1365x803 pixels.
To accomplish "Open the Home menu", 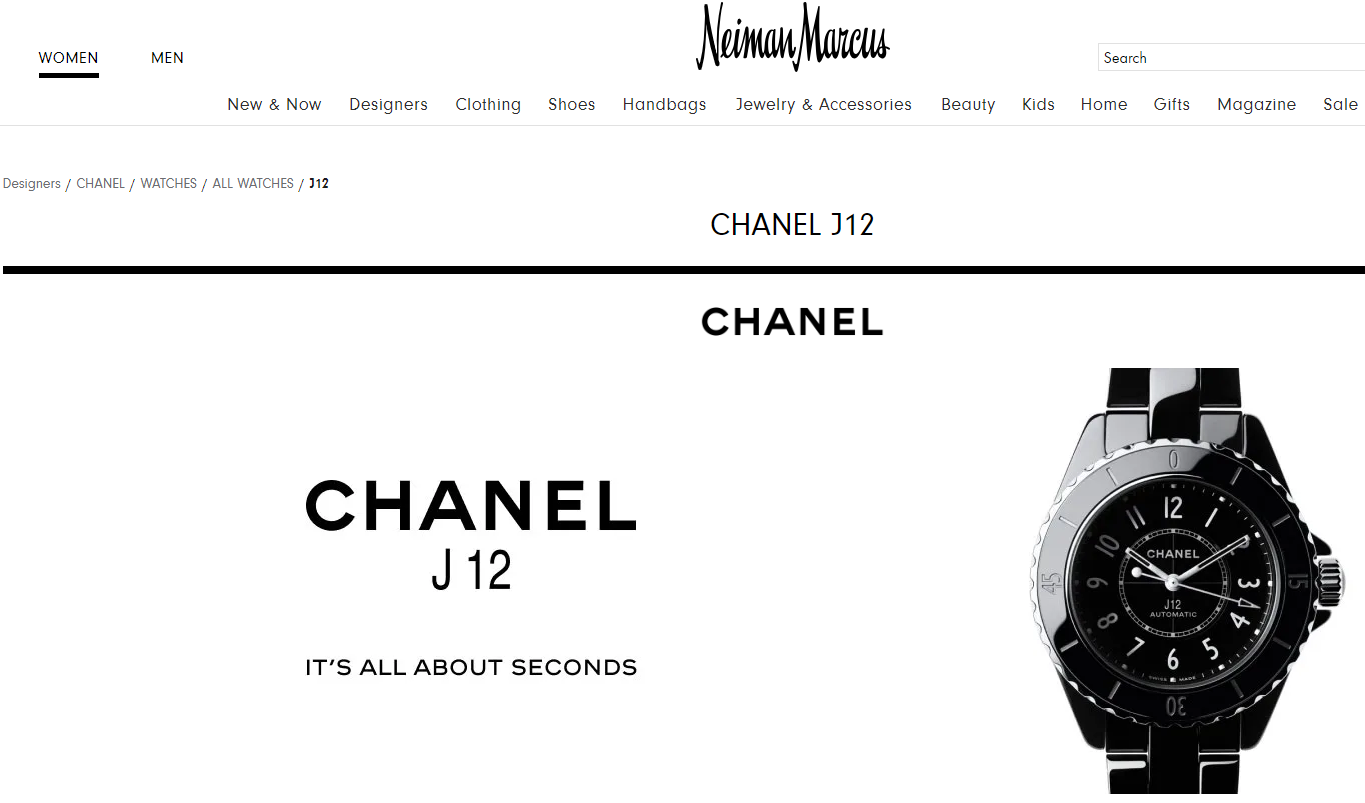I will tap(1104, 104).
